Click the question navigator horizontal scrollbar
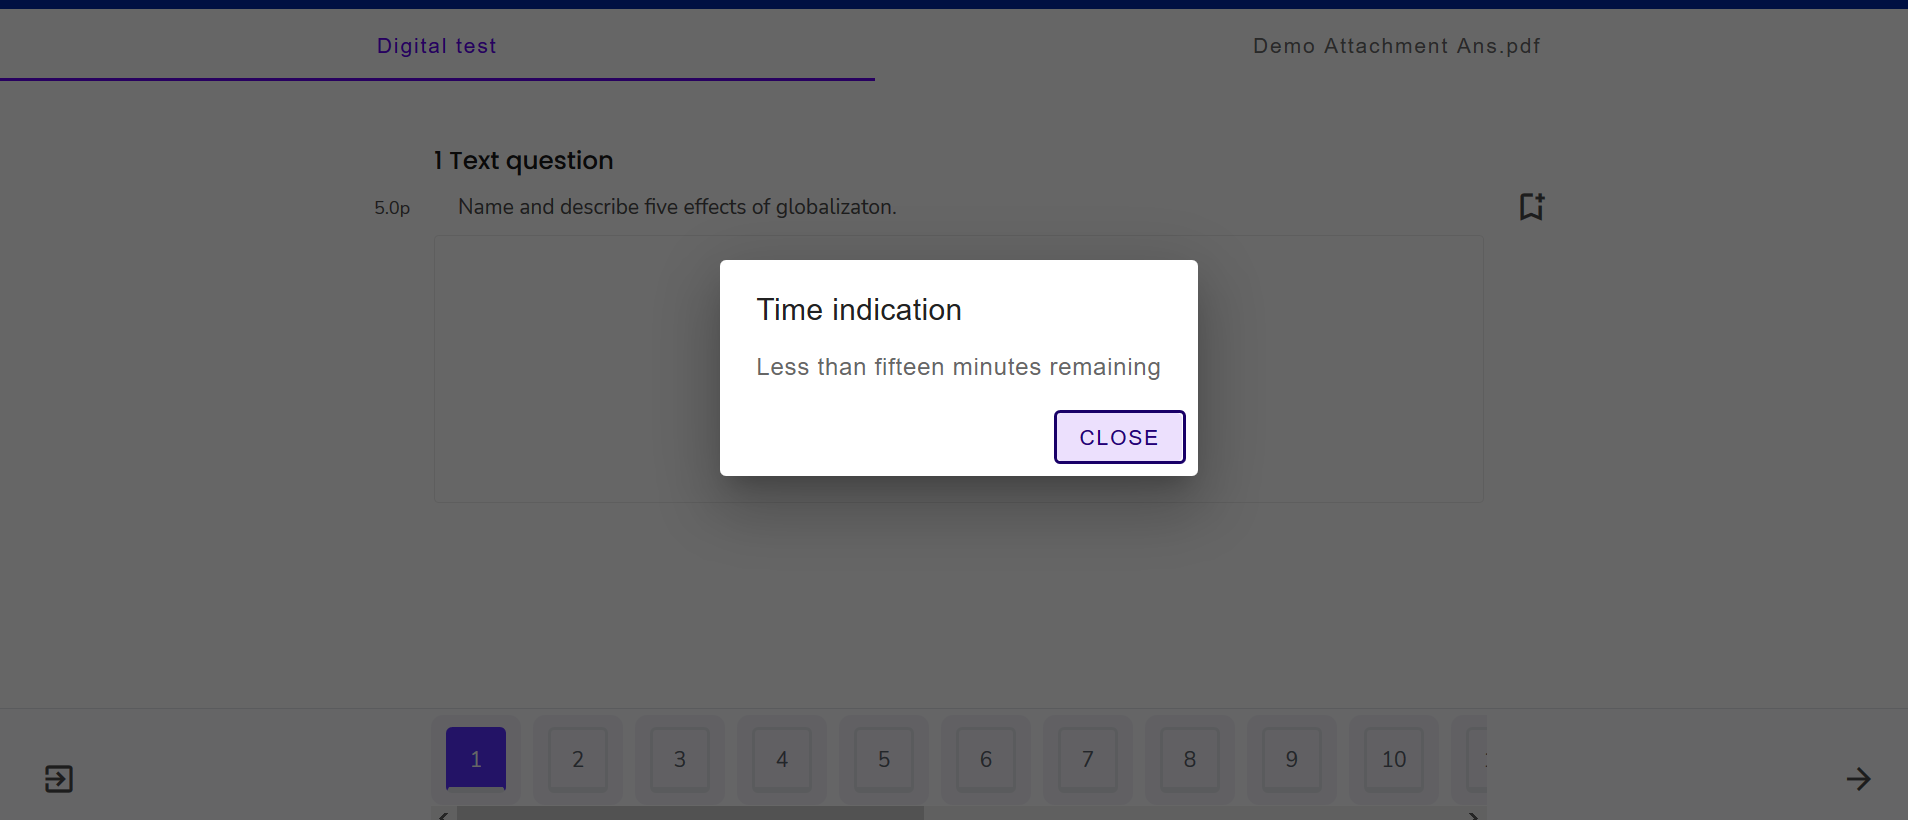Image resolution: width=1908 pixels, height=820 pixels. coord(690,814)
